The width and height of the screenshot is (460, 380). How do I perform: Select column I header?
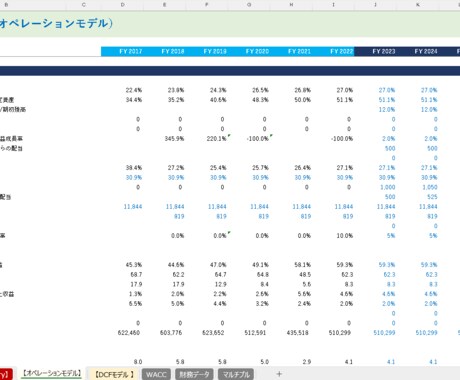333,5
